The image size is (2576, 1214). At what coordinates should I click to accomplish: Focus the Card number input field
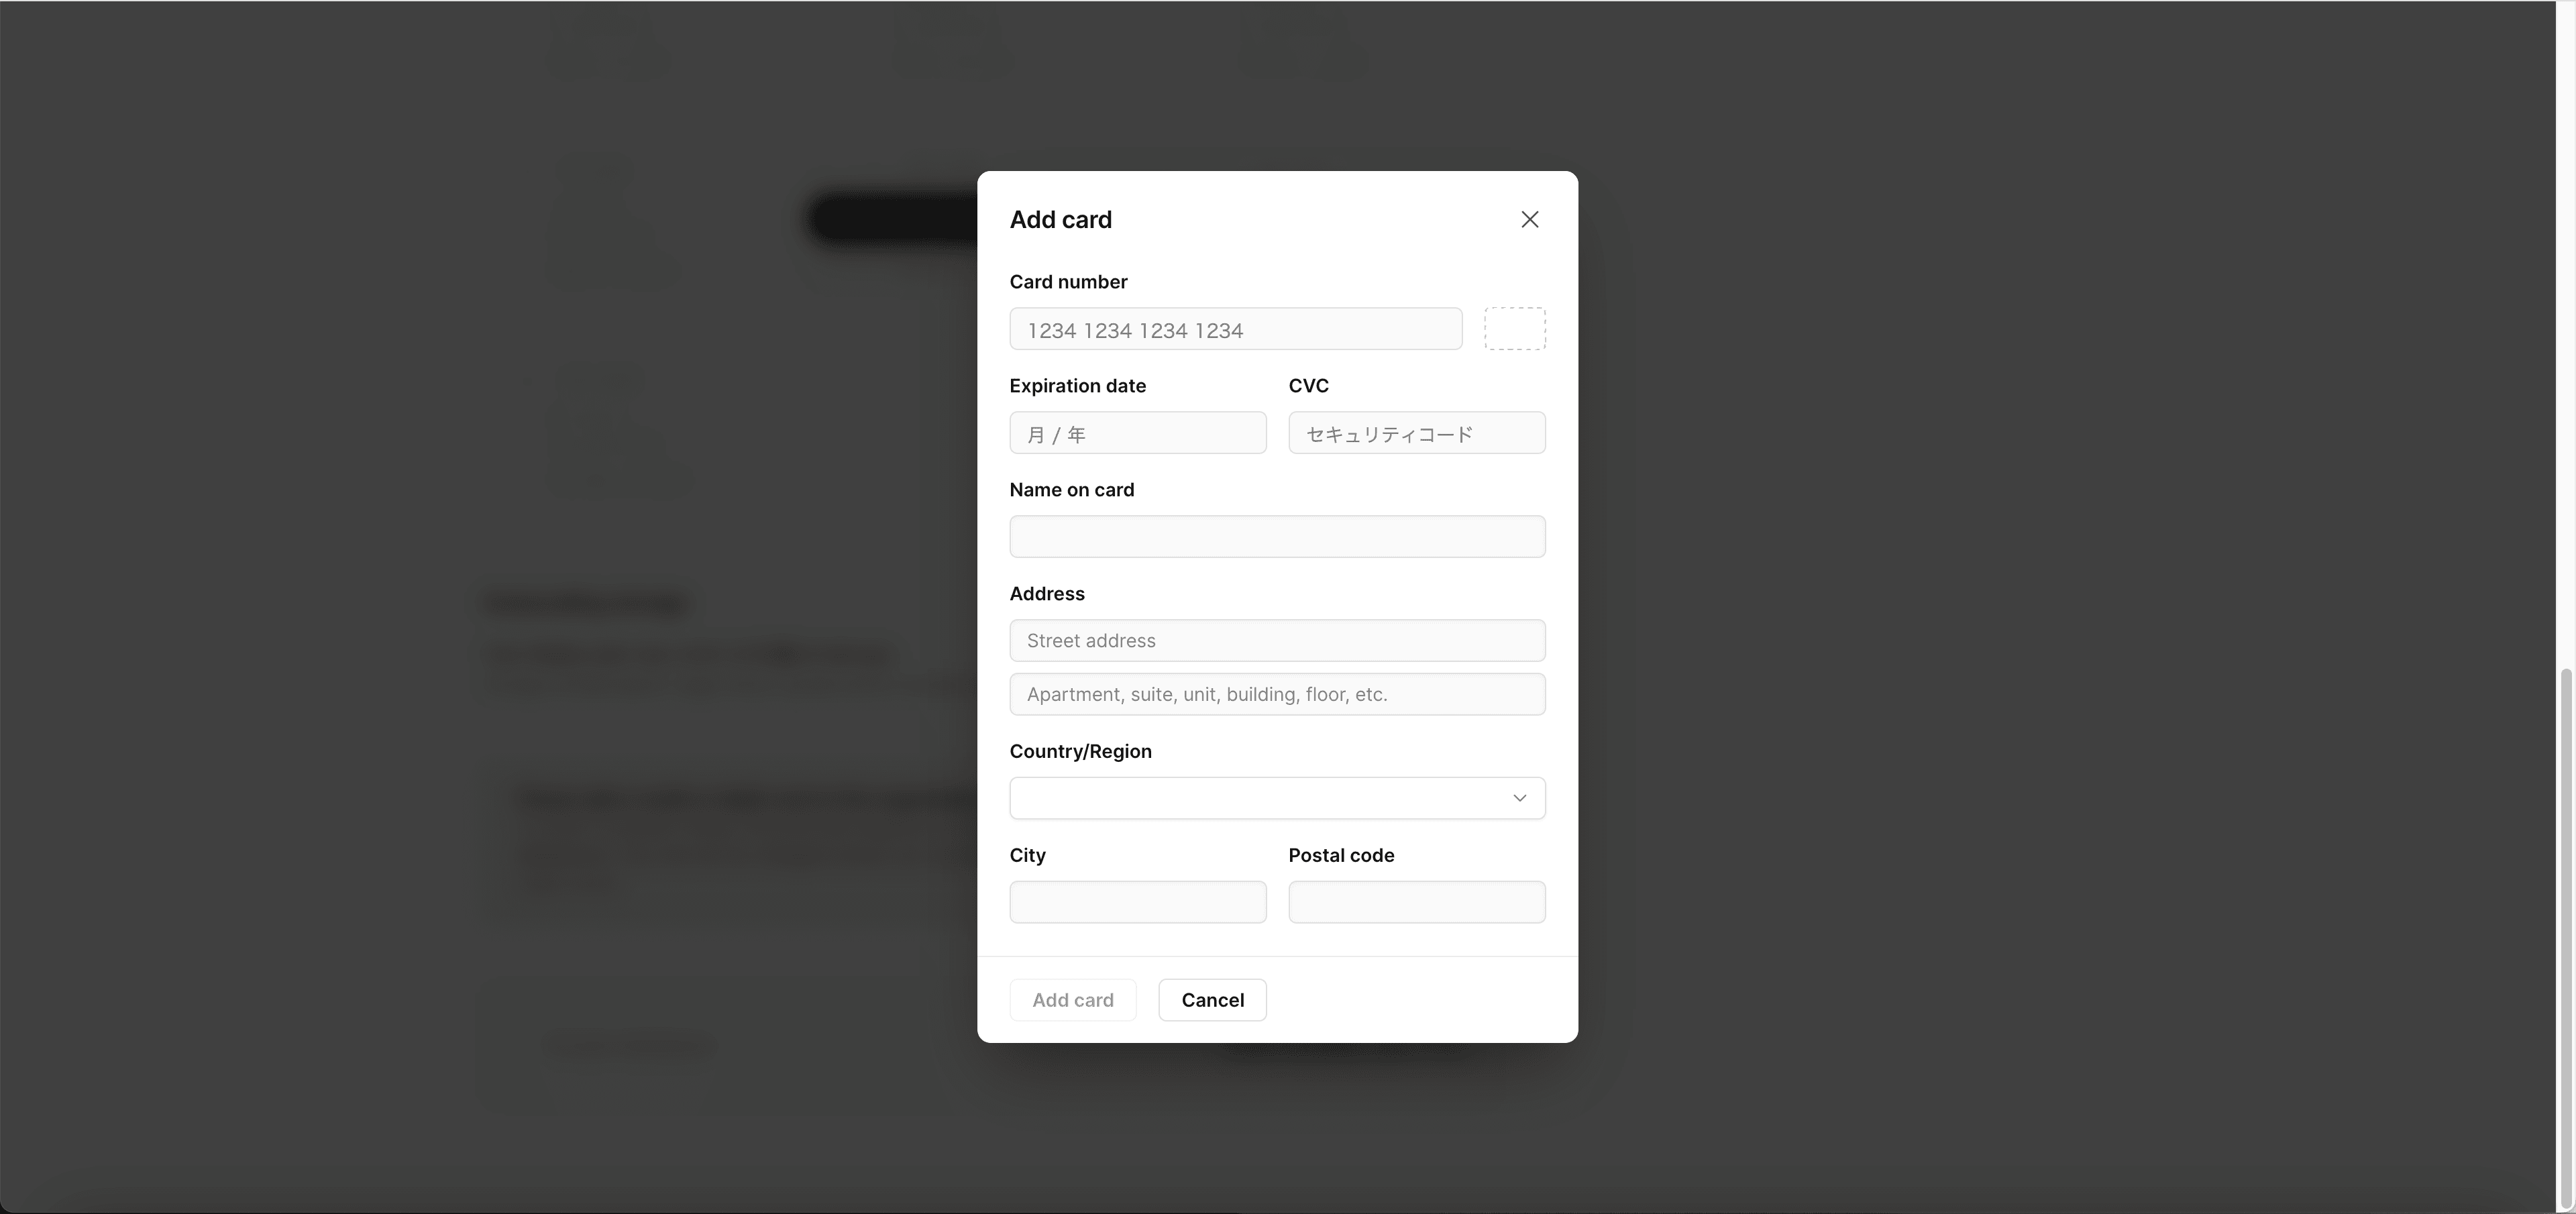pos(1236,329)
